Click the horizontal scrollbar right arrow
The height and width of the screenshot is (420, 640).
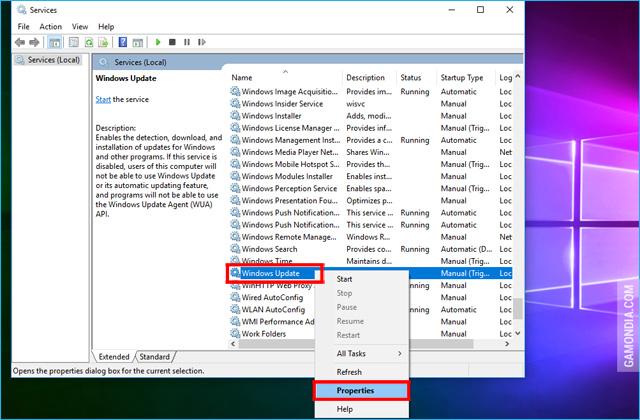click(x=507, y=344)
